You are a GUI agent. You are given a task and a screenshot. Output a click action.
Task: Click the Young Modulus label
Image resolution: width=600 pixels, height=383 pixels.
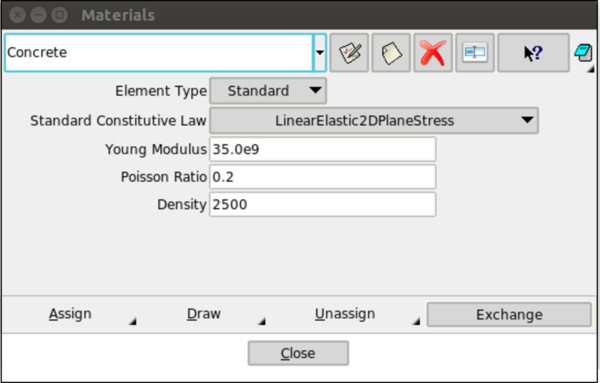point(156,149)
